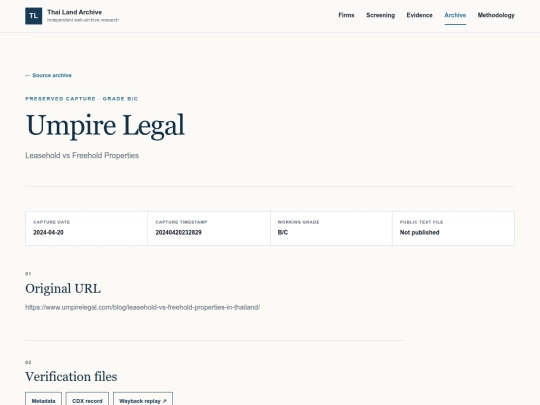Select the original umpirelegal.com URL text
The height and width of the screenshot is (405, 540).
143,307
